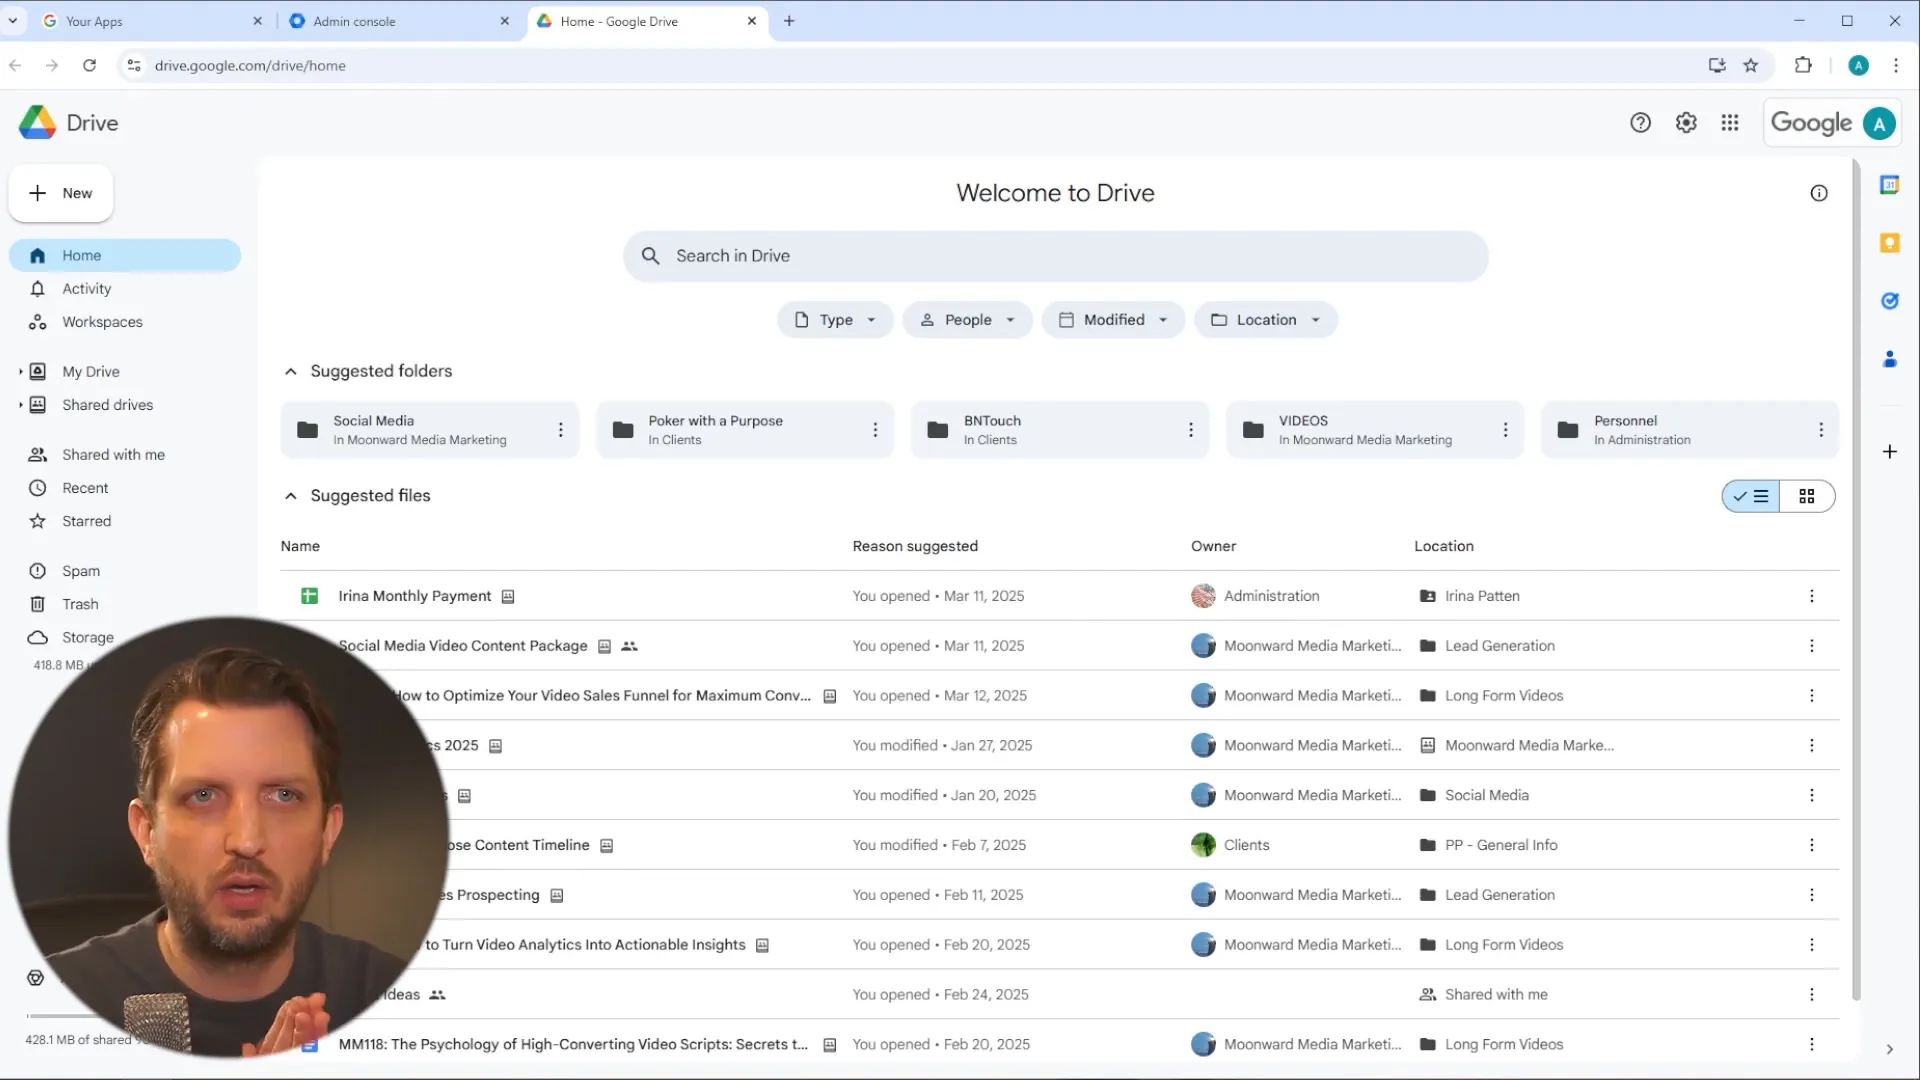This screenshot has height=1080, width=1920.
Task: Open Lead Generation location of Social Media Video row
Action: pos(1499,646)
